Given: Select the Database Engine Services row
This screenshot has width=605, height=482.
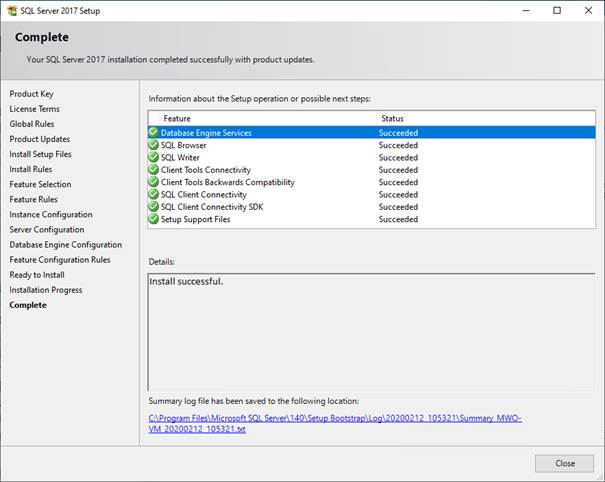Looking at the screenshot, I should click(372, 132).
